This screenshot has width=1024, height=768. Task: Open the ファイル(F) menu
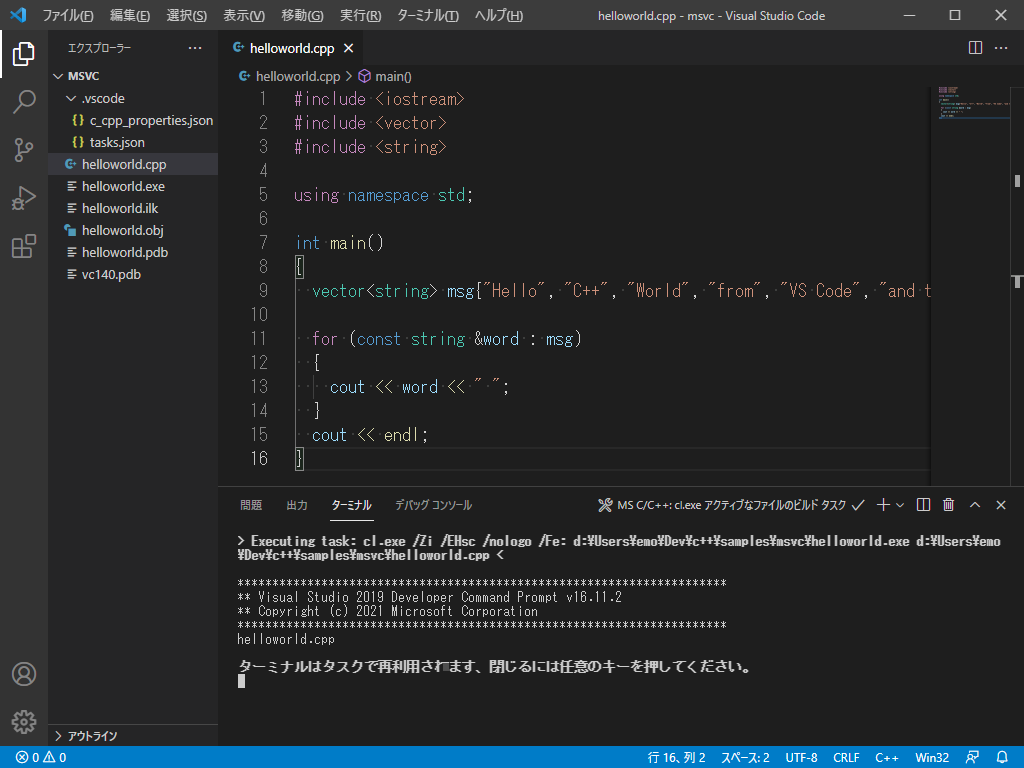click(x=68, y=15)
